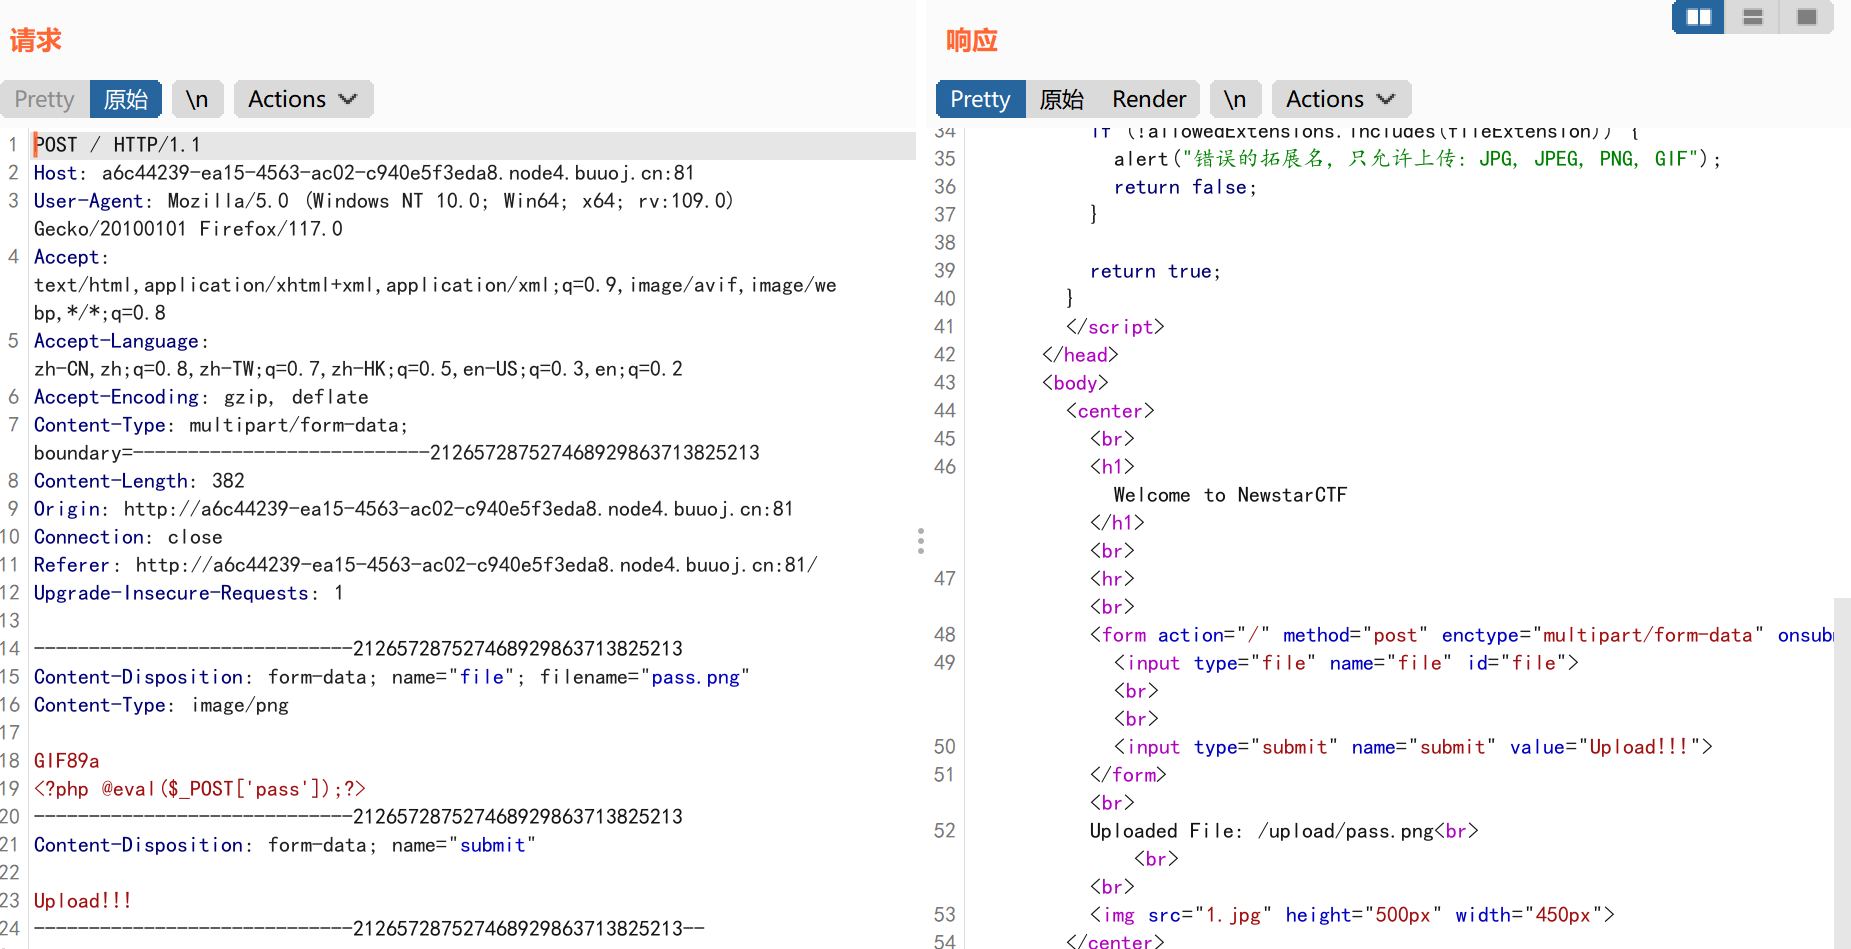Click the Upload!!! body value in request
The image size is (1851, 949).
(x=83, y=901)
